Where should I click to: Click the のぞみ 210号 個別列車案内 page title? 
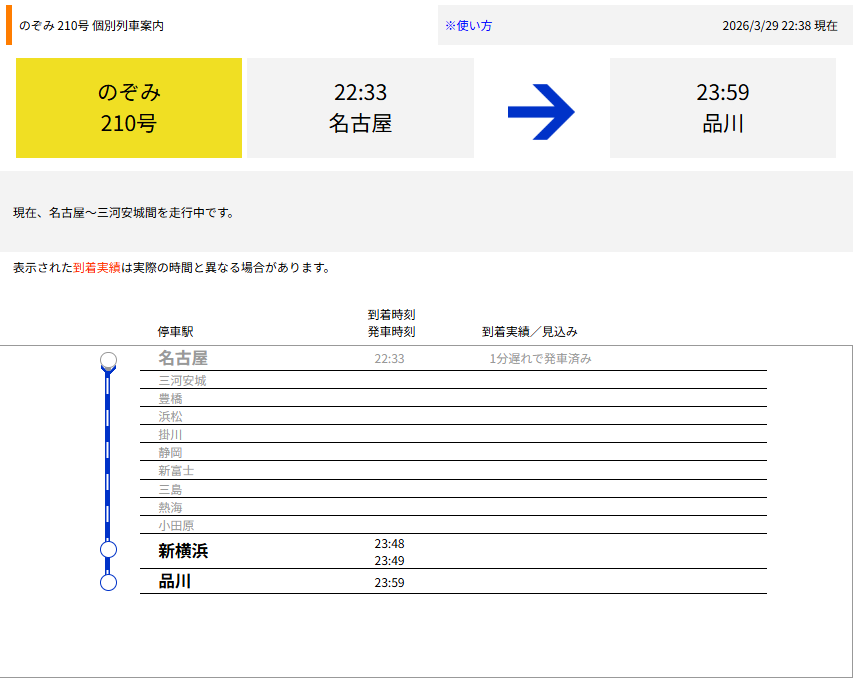coord(91,26)
